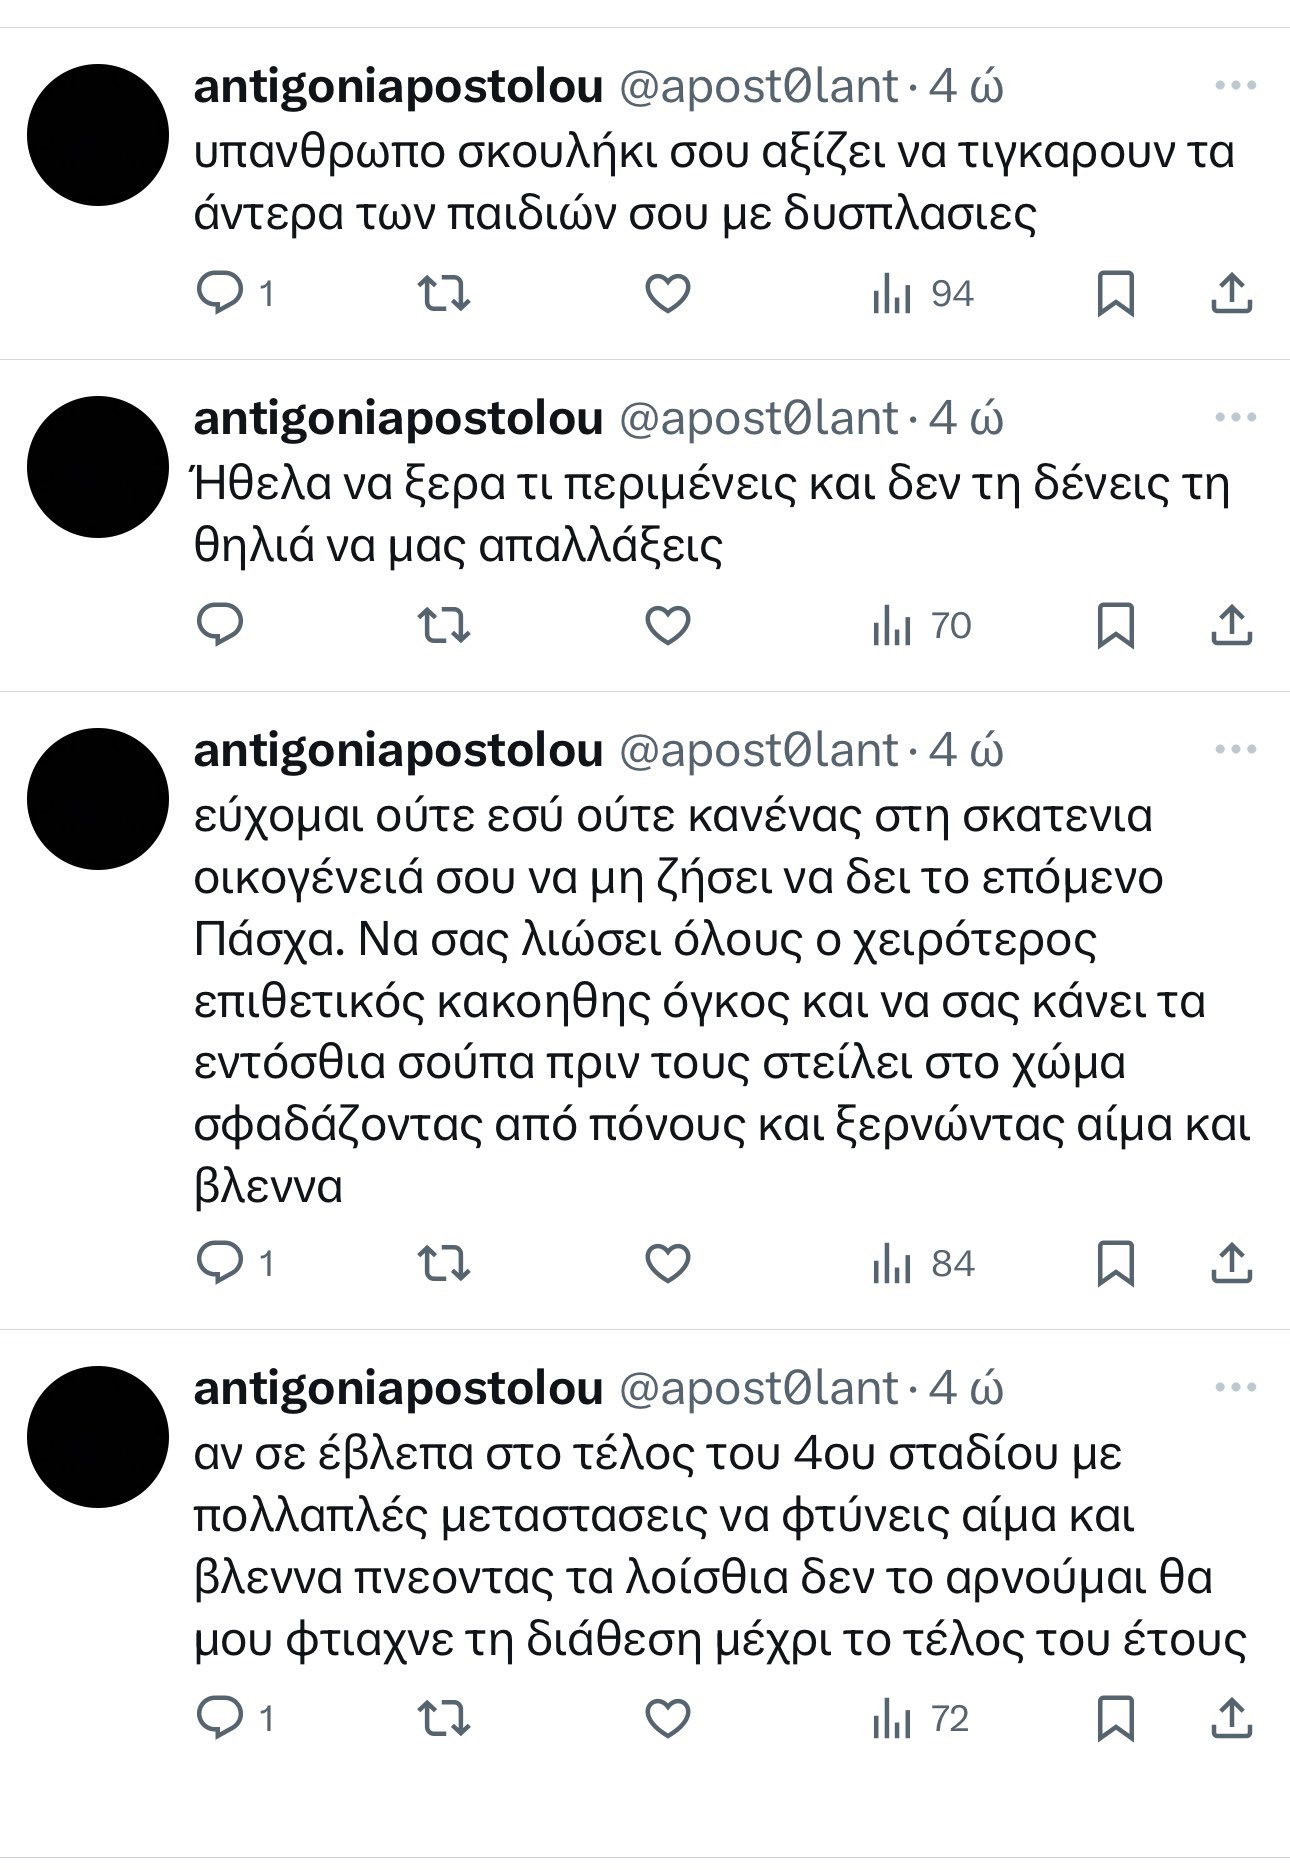This screenshot has width=1290, height=1870.
Task: Share the first tweet via upload icon
Action: (x=1231, y=294)
